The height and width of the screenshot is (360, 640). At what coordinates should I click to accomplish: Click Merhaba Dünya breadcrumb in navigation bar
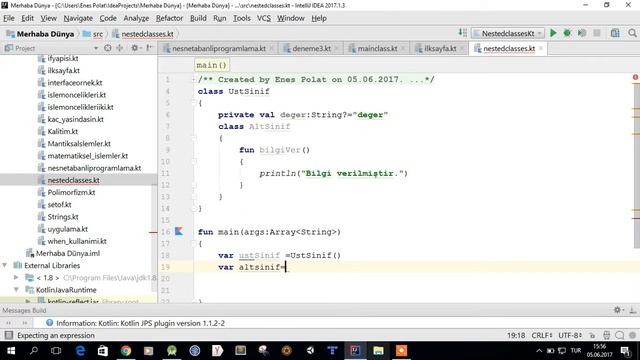(40, 34)
